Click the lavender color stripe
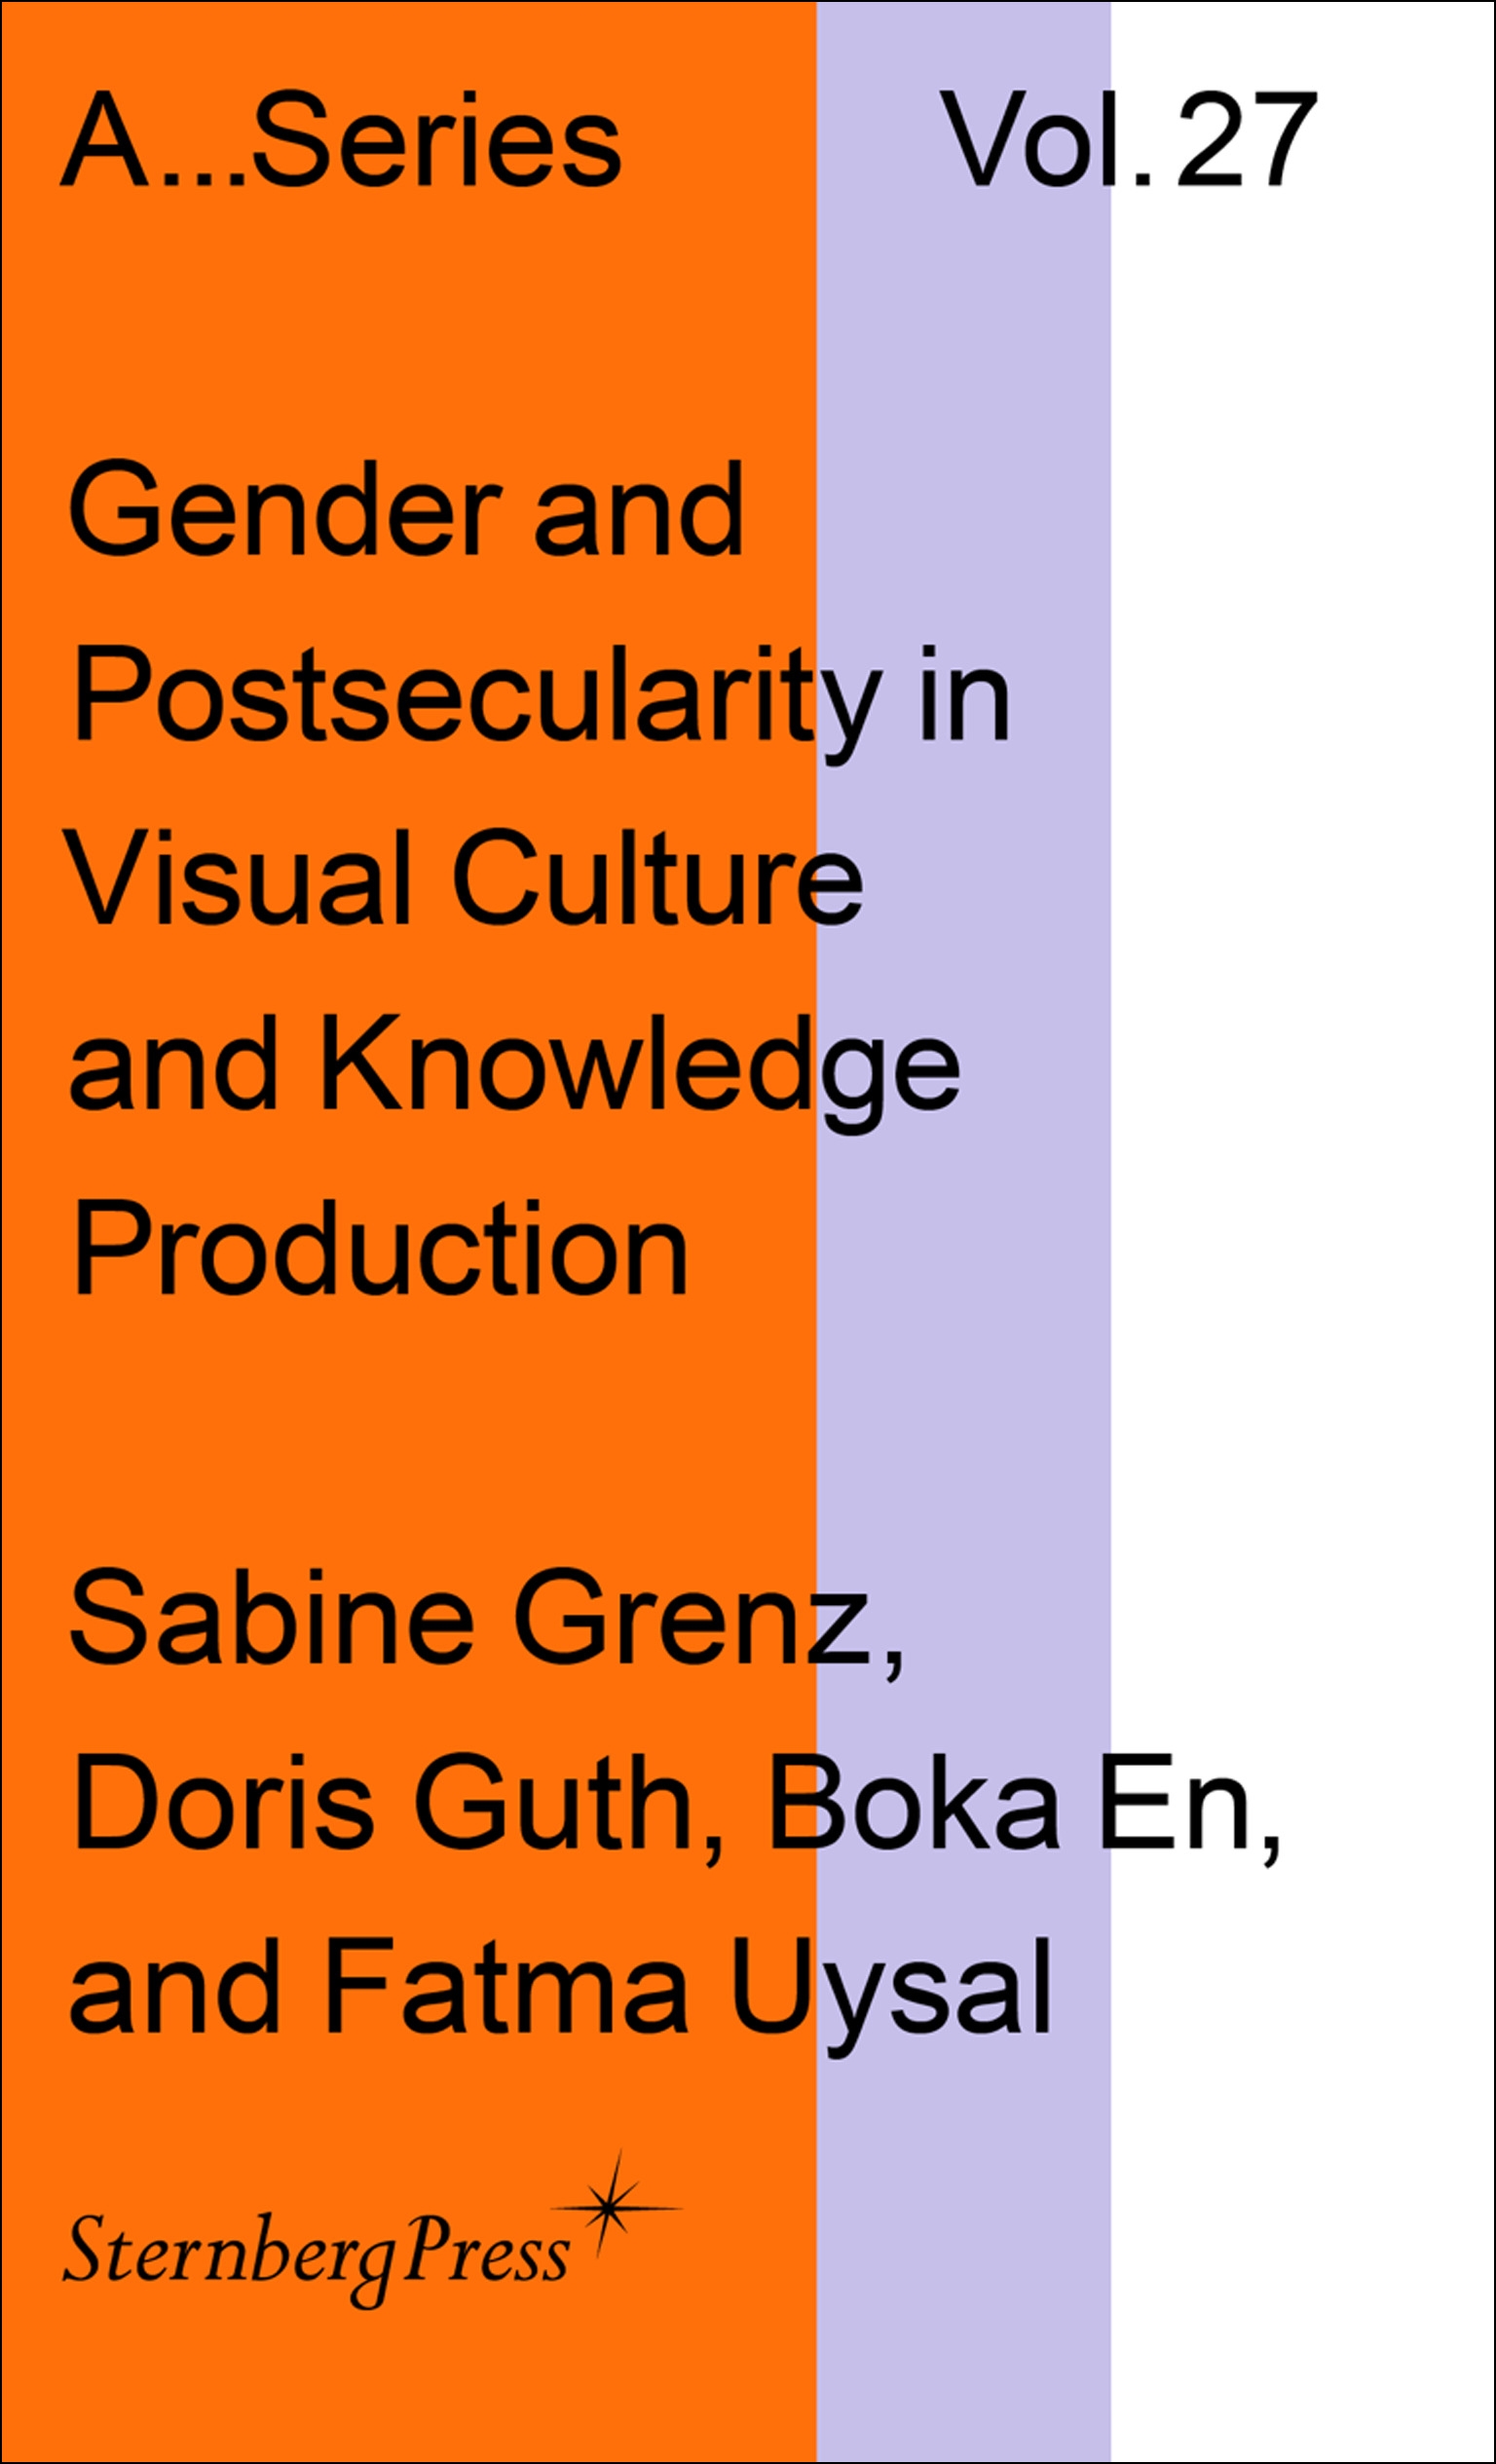 (x=964, y=1232)
